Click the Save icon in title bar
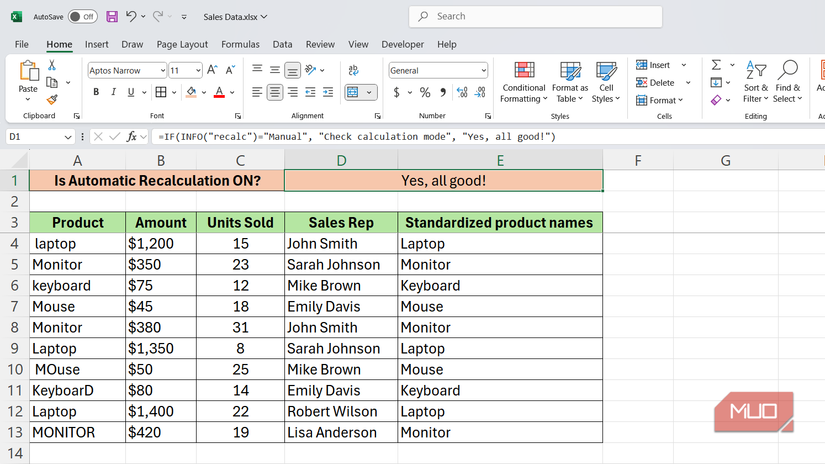 click(111, 17)
